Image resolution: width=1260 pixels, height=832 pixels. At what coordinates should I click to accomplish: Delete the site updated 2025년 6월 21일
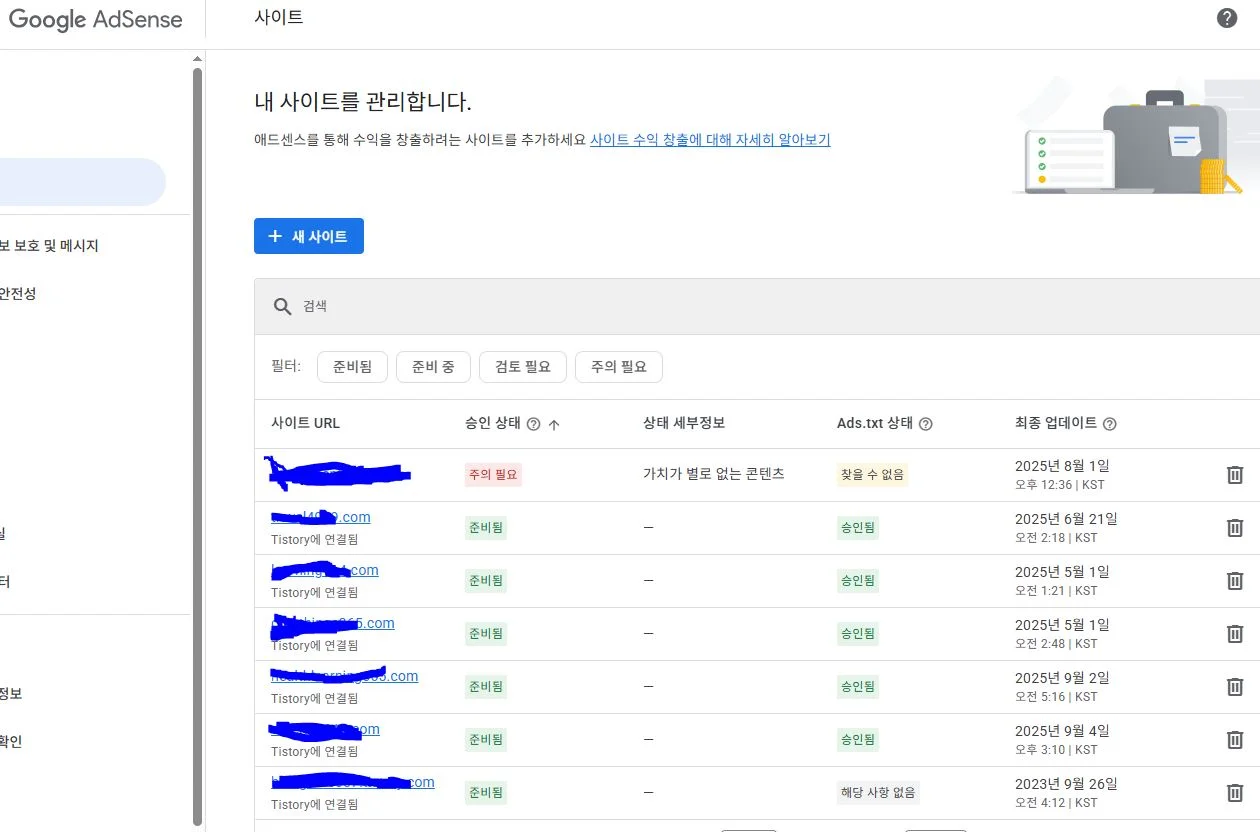click(1235, 527)
